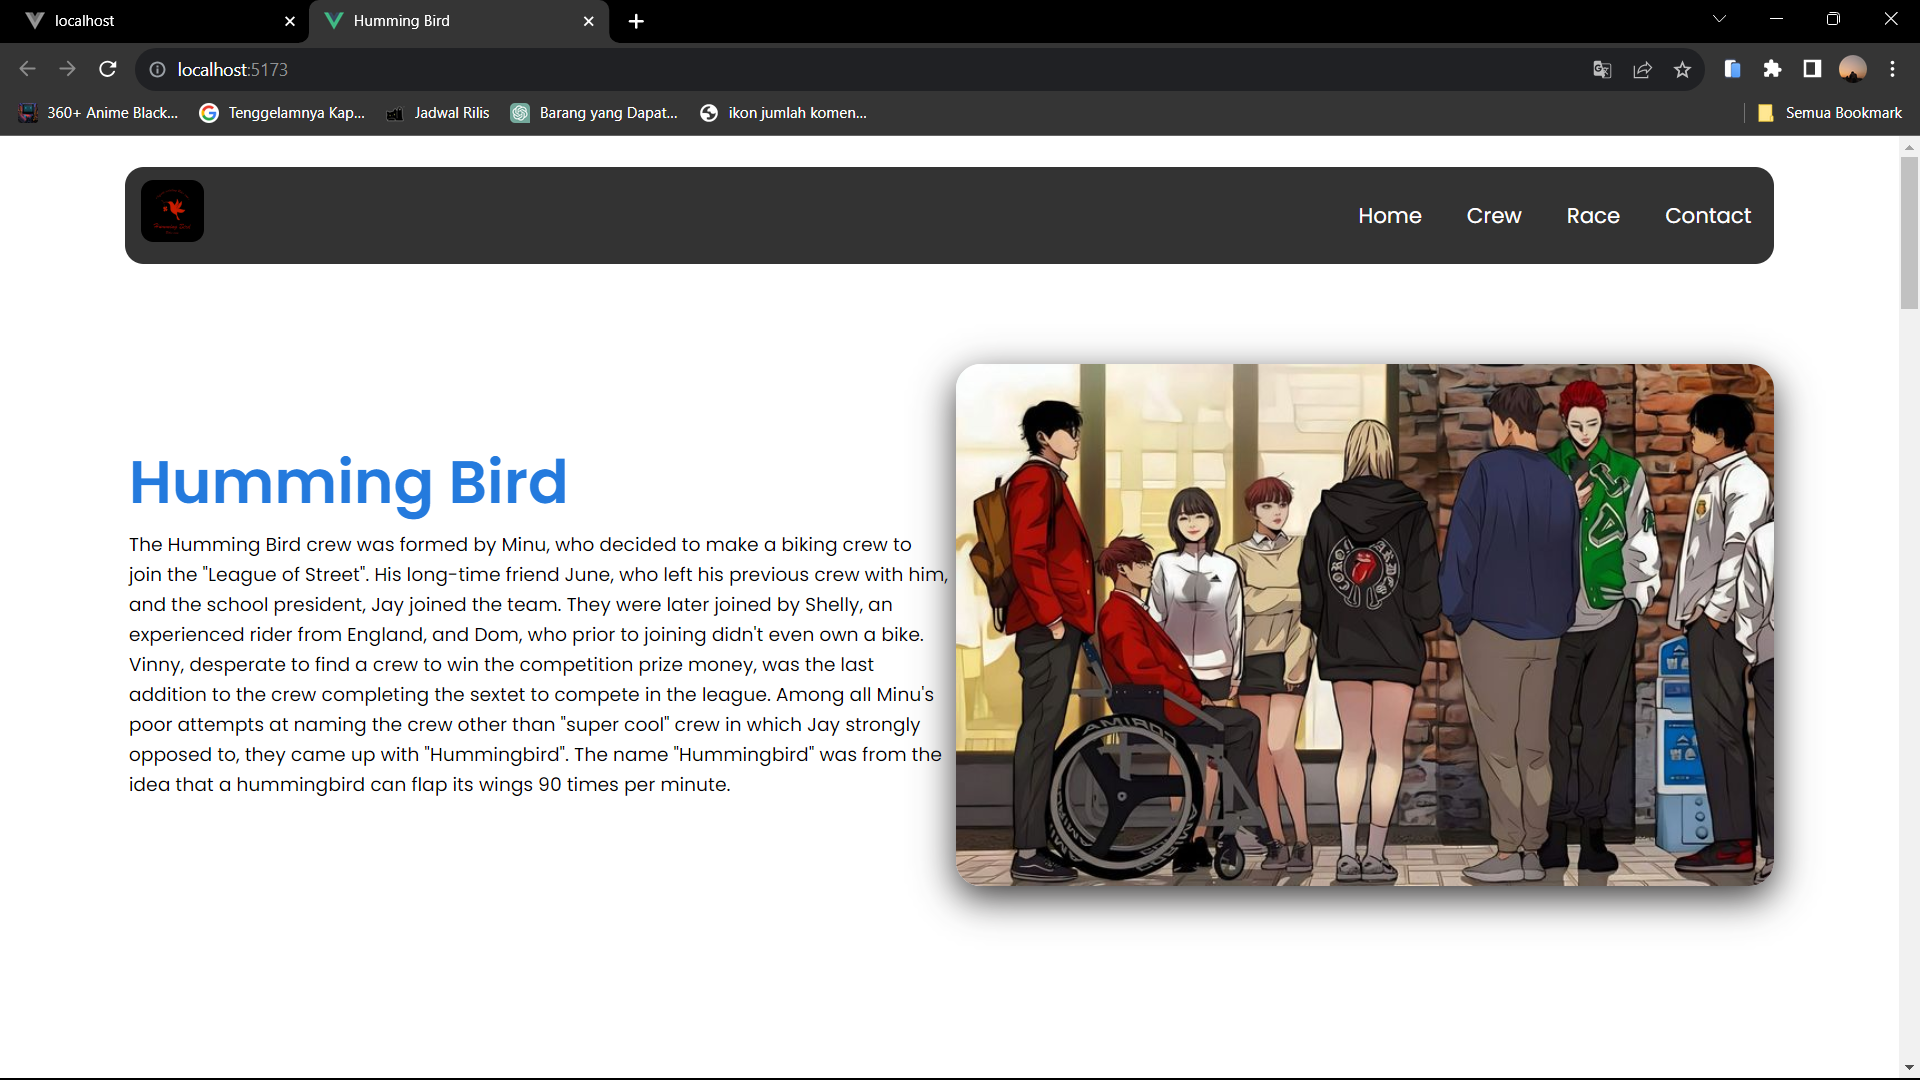
Task: Open the 'Barang yang Dapat...' bookmark
Action: 595,113
